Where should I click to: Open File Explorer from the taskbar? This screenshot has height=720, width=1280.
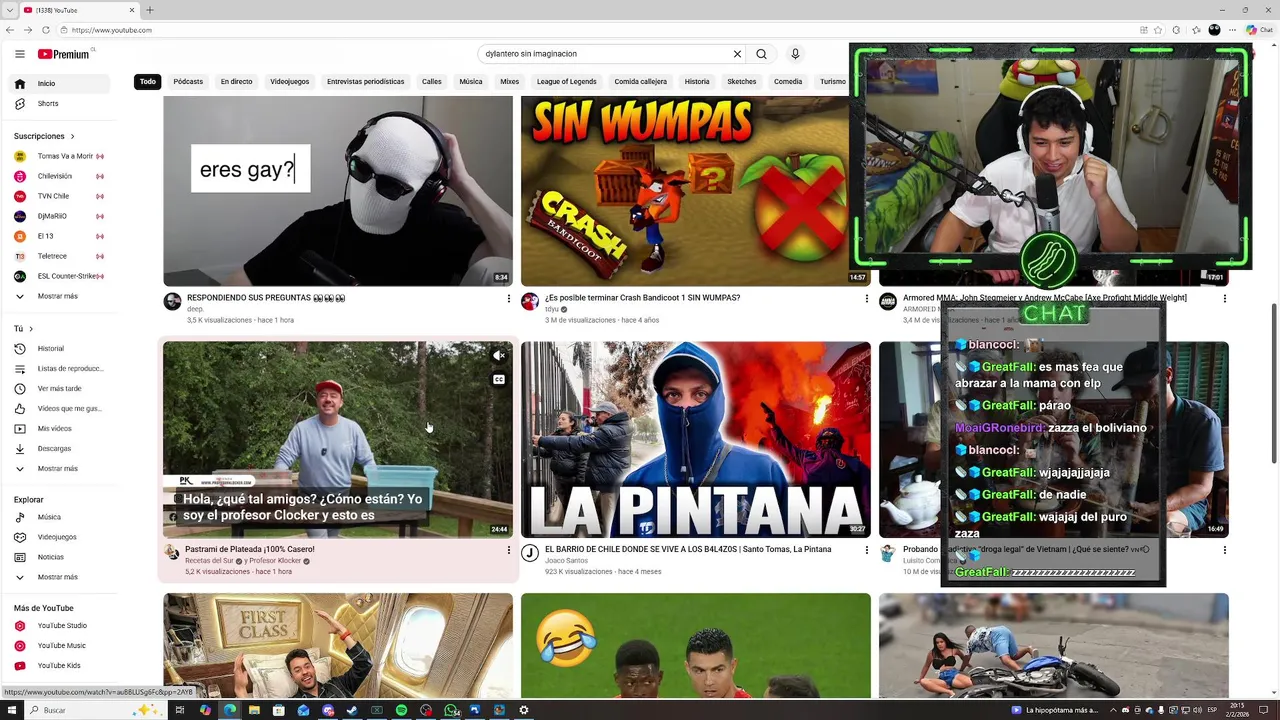[254, 710]
